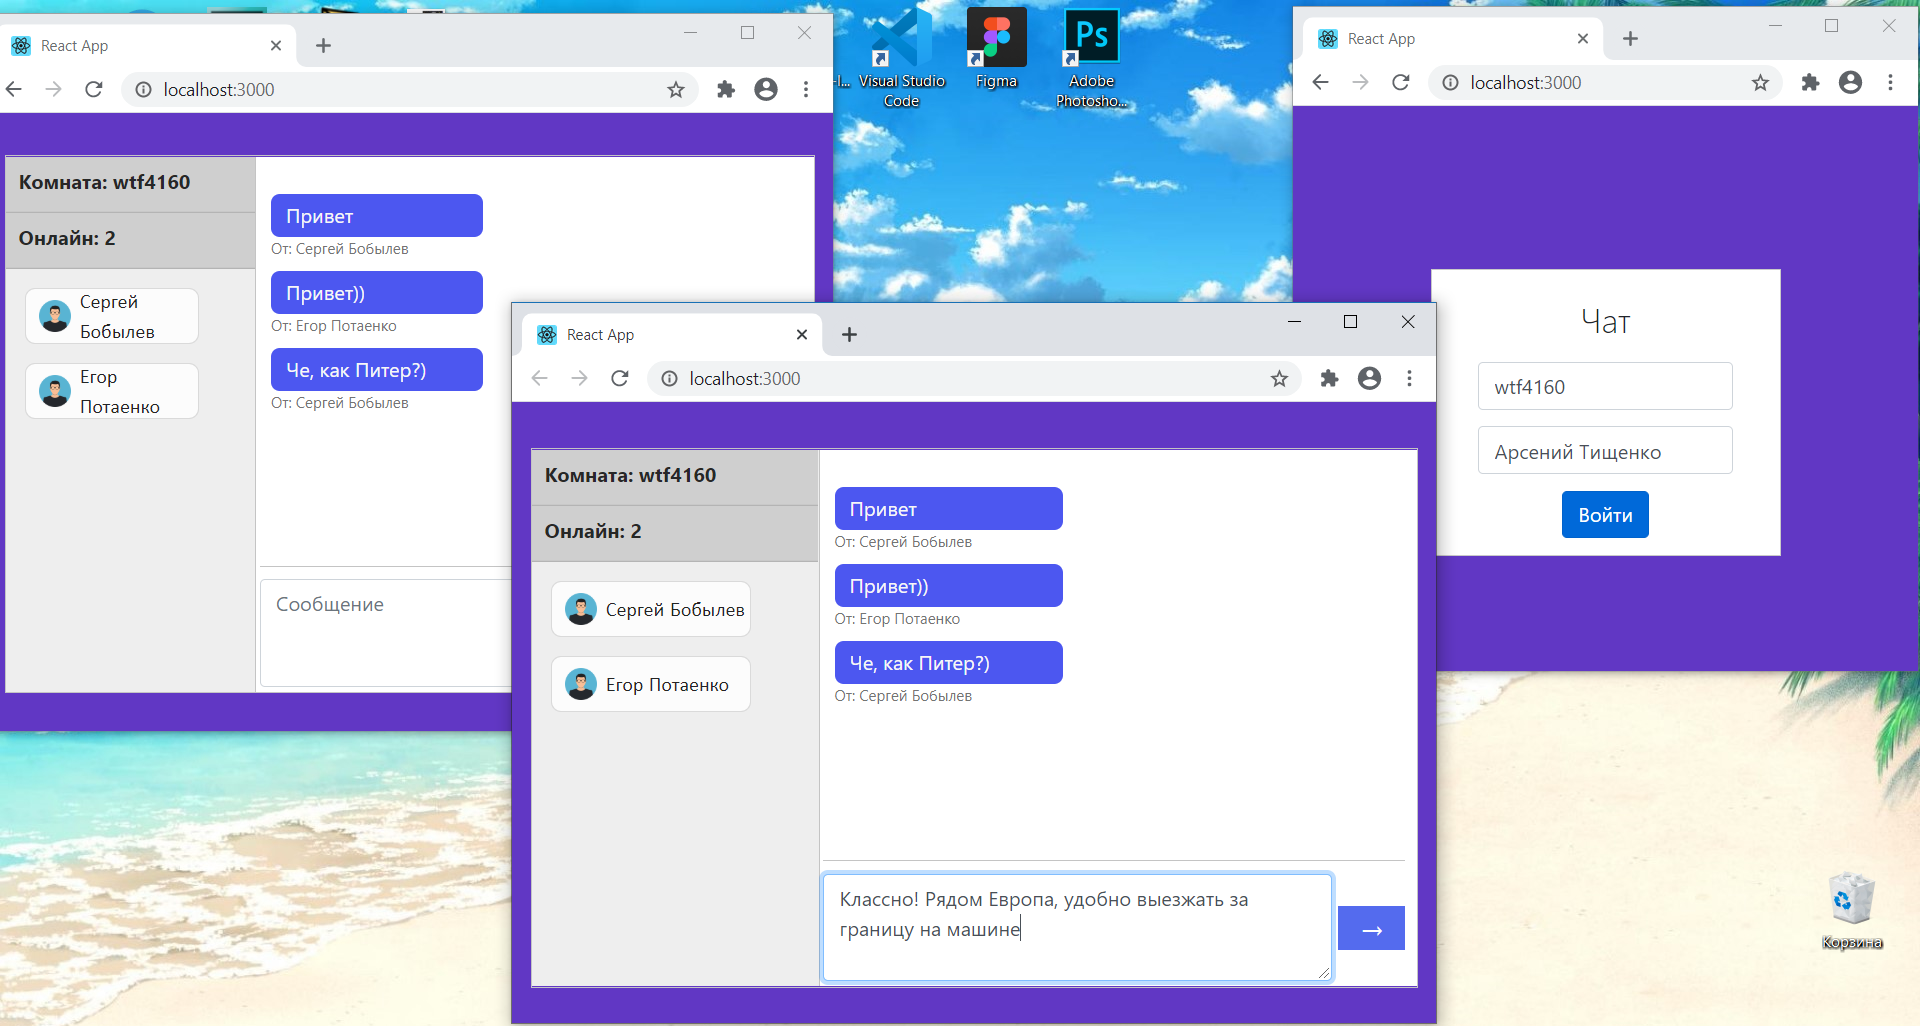Click Егор Потаенко's avatar in the user list

580,684
